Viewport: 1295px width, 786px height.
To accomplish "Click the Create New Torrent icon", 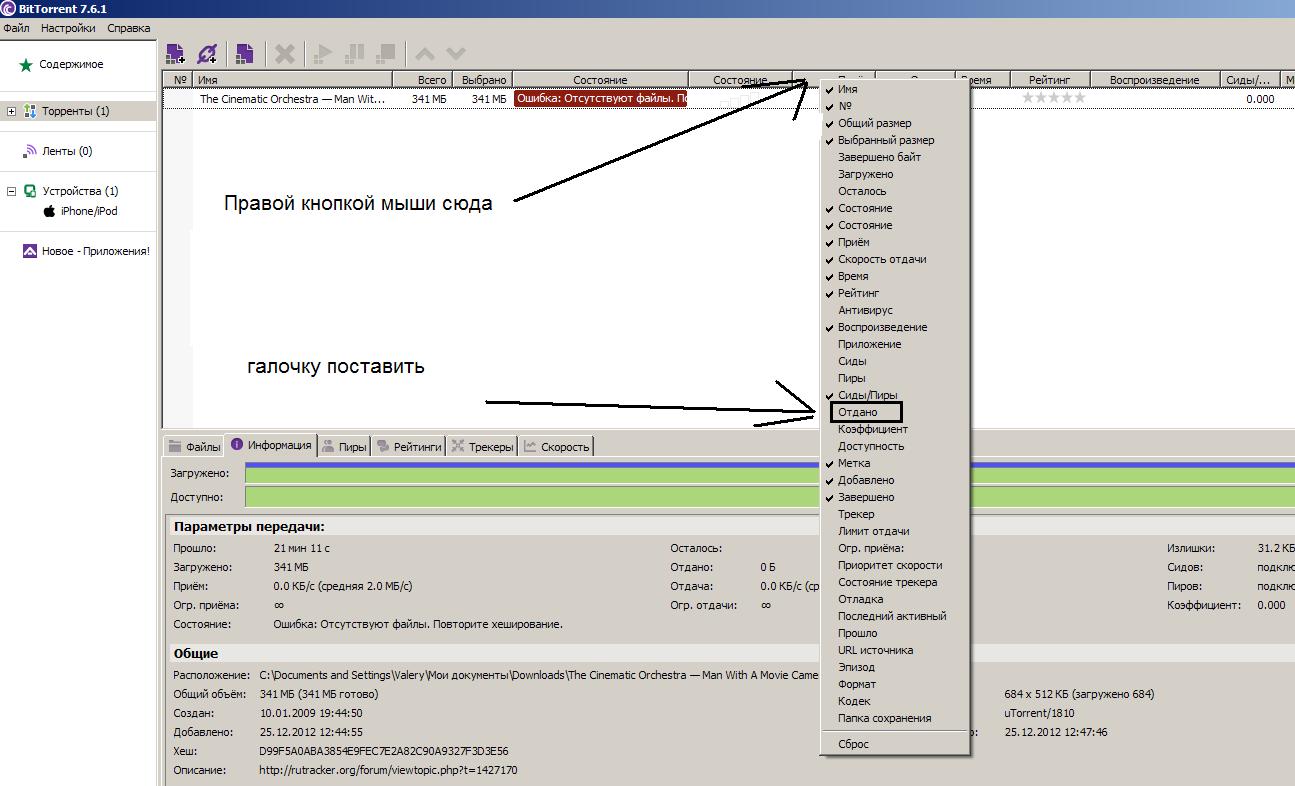I will coord(244,53).
